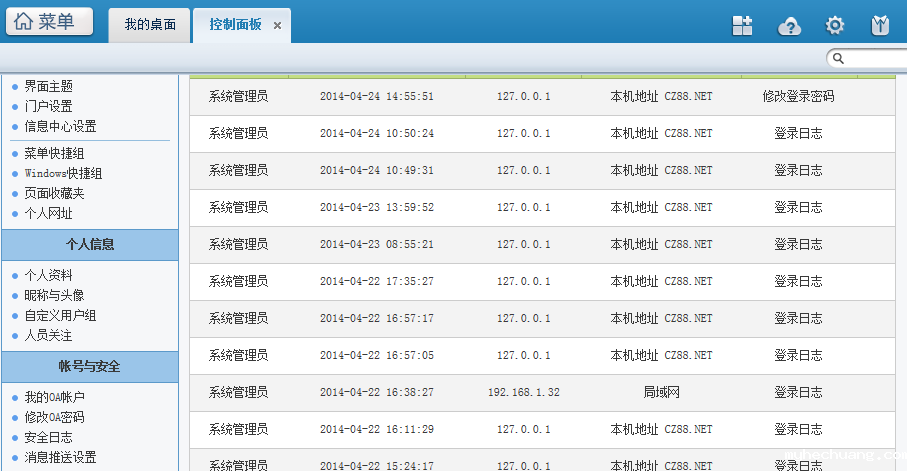Go to 菜单快捷组 settings
Viewport: 907px width, 471px height.
click(x=54, y=153)
